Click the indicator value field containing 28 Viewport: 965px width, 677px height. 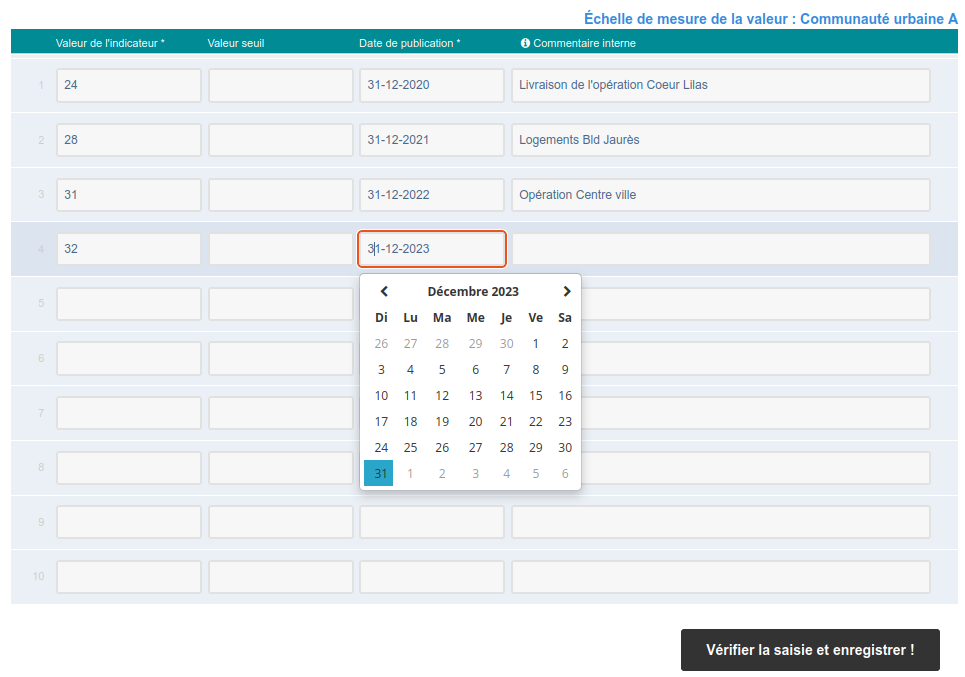click(129, 140)
